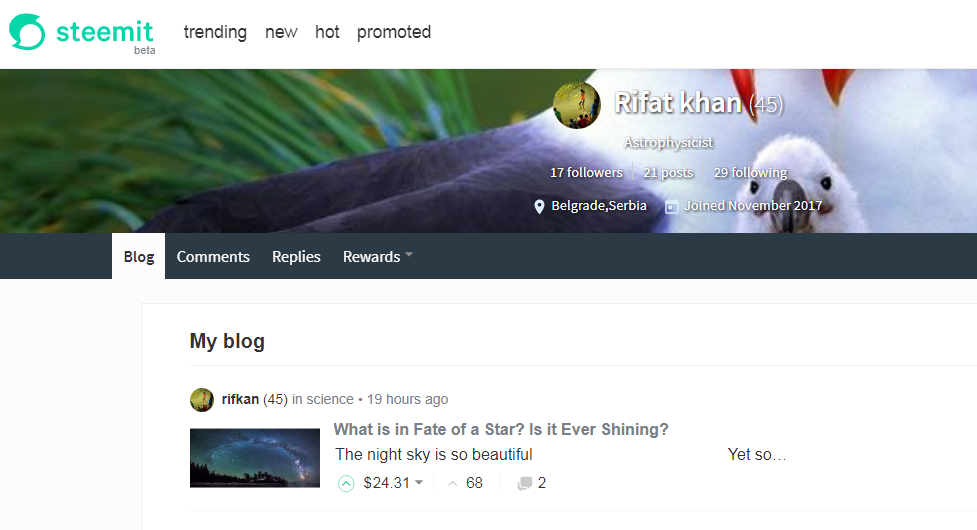Click Rifat khan's profile avatar in banner

(576, 105)
